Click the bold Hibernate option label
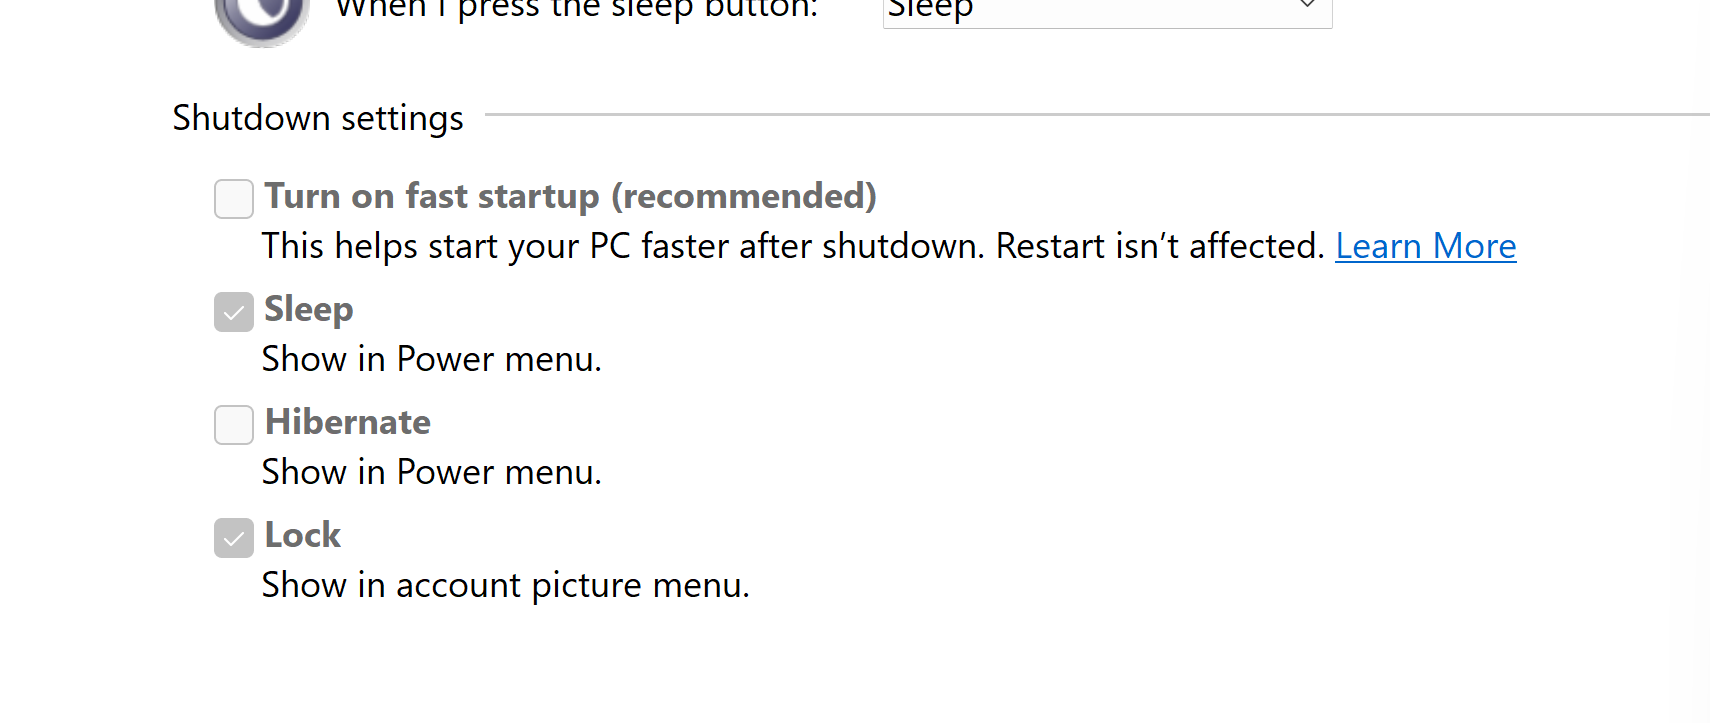Image resolution: width=1710 pixels, height=723 pixels. click(347, 422)
